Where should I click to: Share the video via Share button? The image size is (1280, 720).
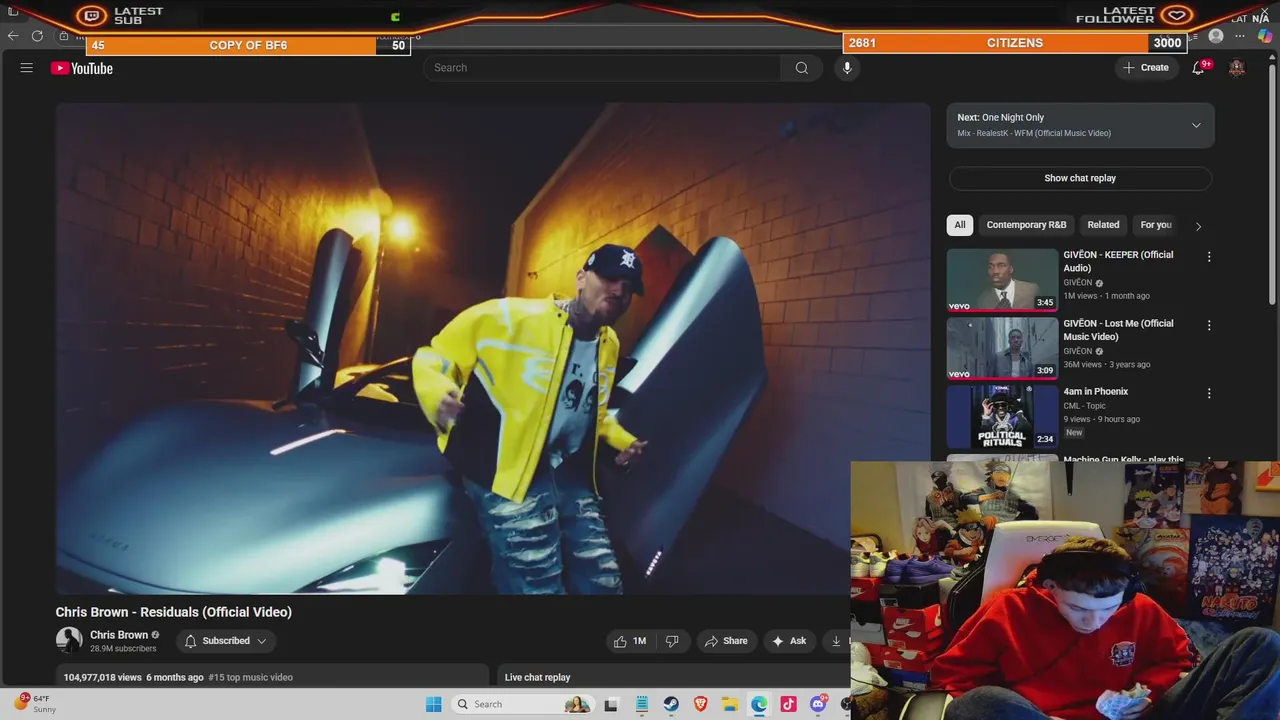click(x=725, y=641)
